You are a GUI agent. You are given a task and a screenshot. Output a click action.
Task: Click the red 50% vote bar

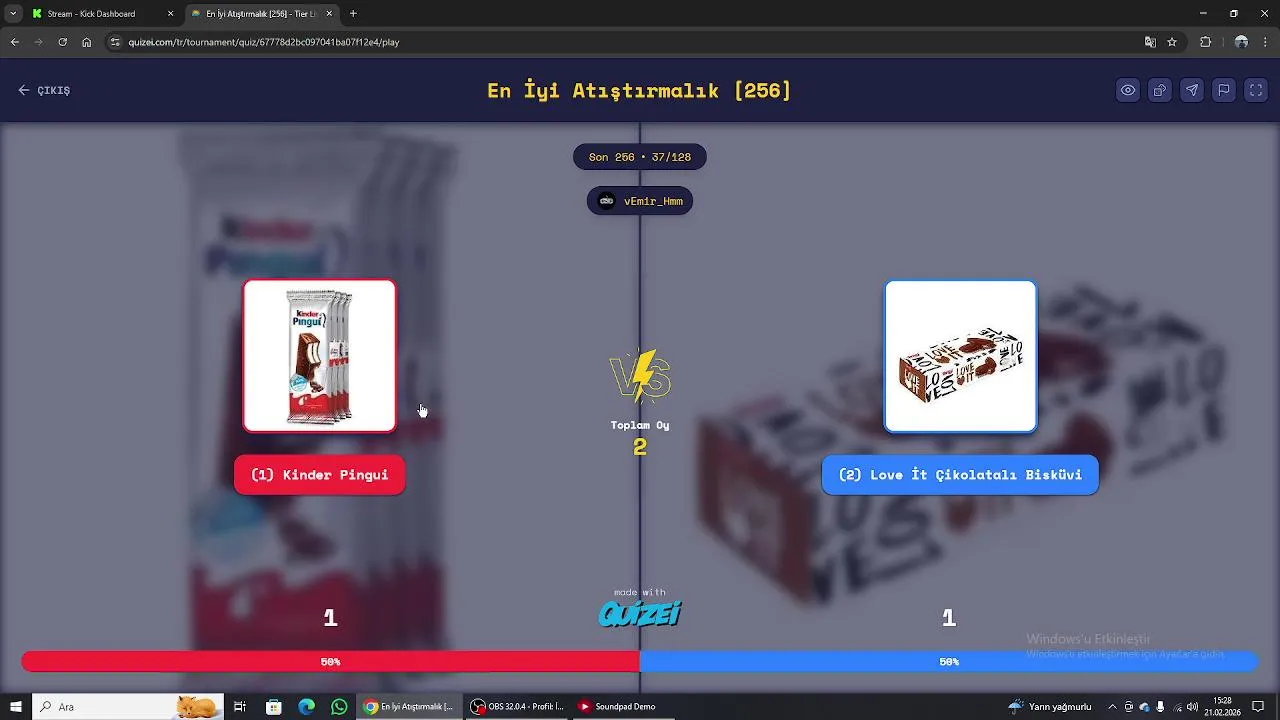[331, 661]
